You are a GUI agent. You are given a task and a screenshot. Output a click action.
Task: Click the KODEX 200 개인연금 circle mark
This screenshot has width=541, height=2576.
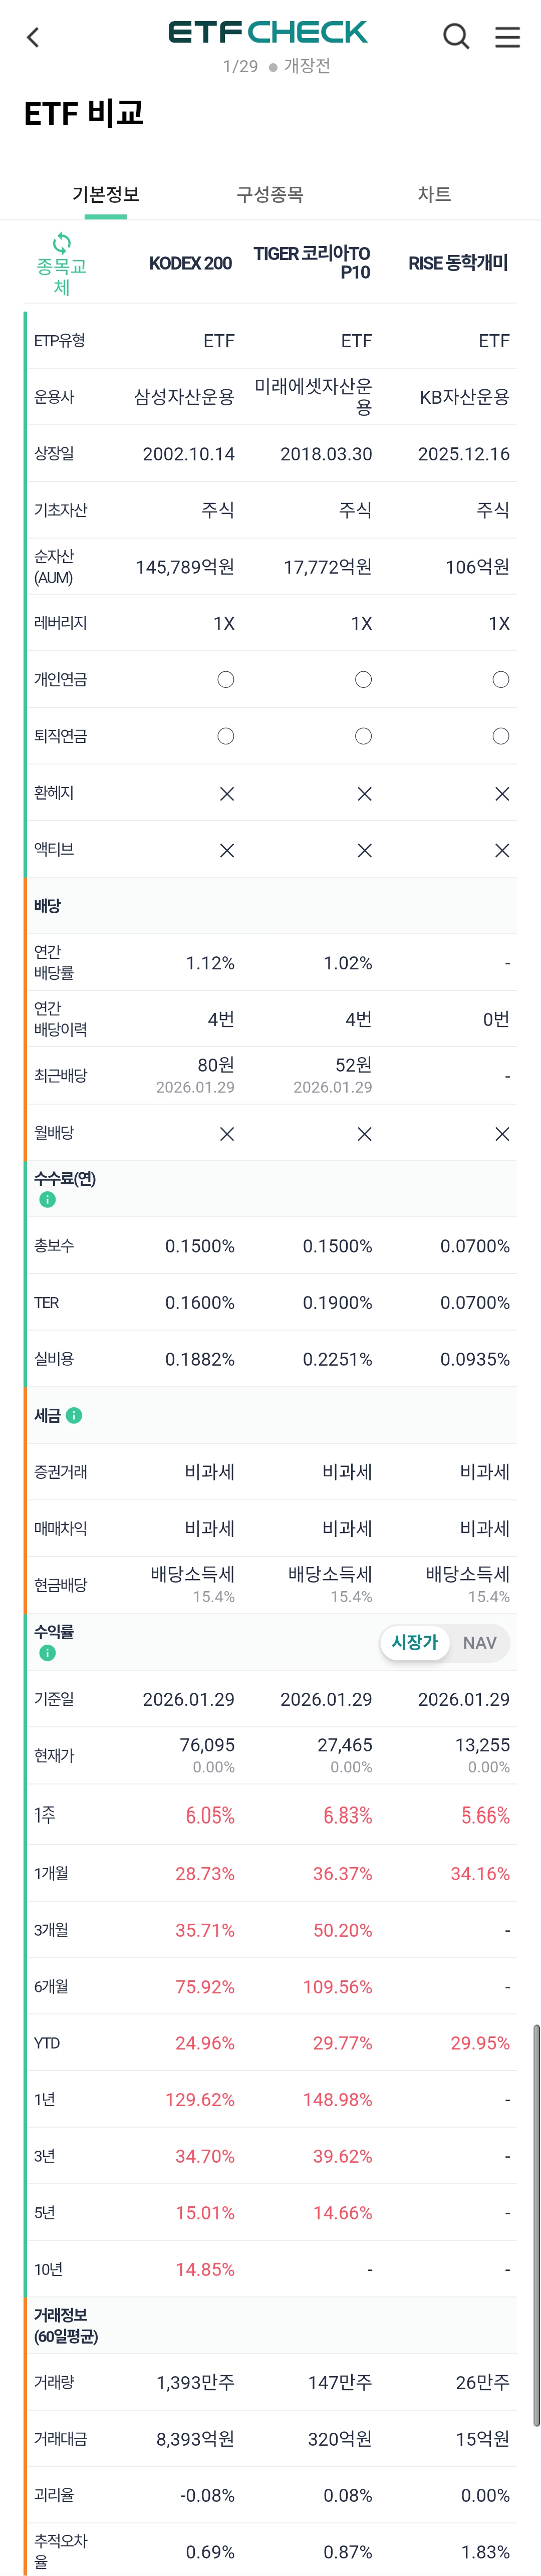(226, 680)
